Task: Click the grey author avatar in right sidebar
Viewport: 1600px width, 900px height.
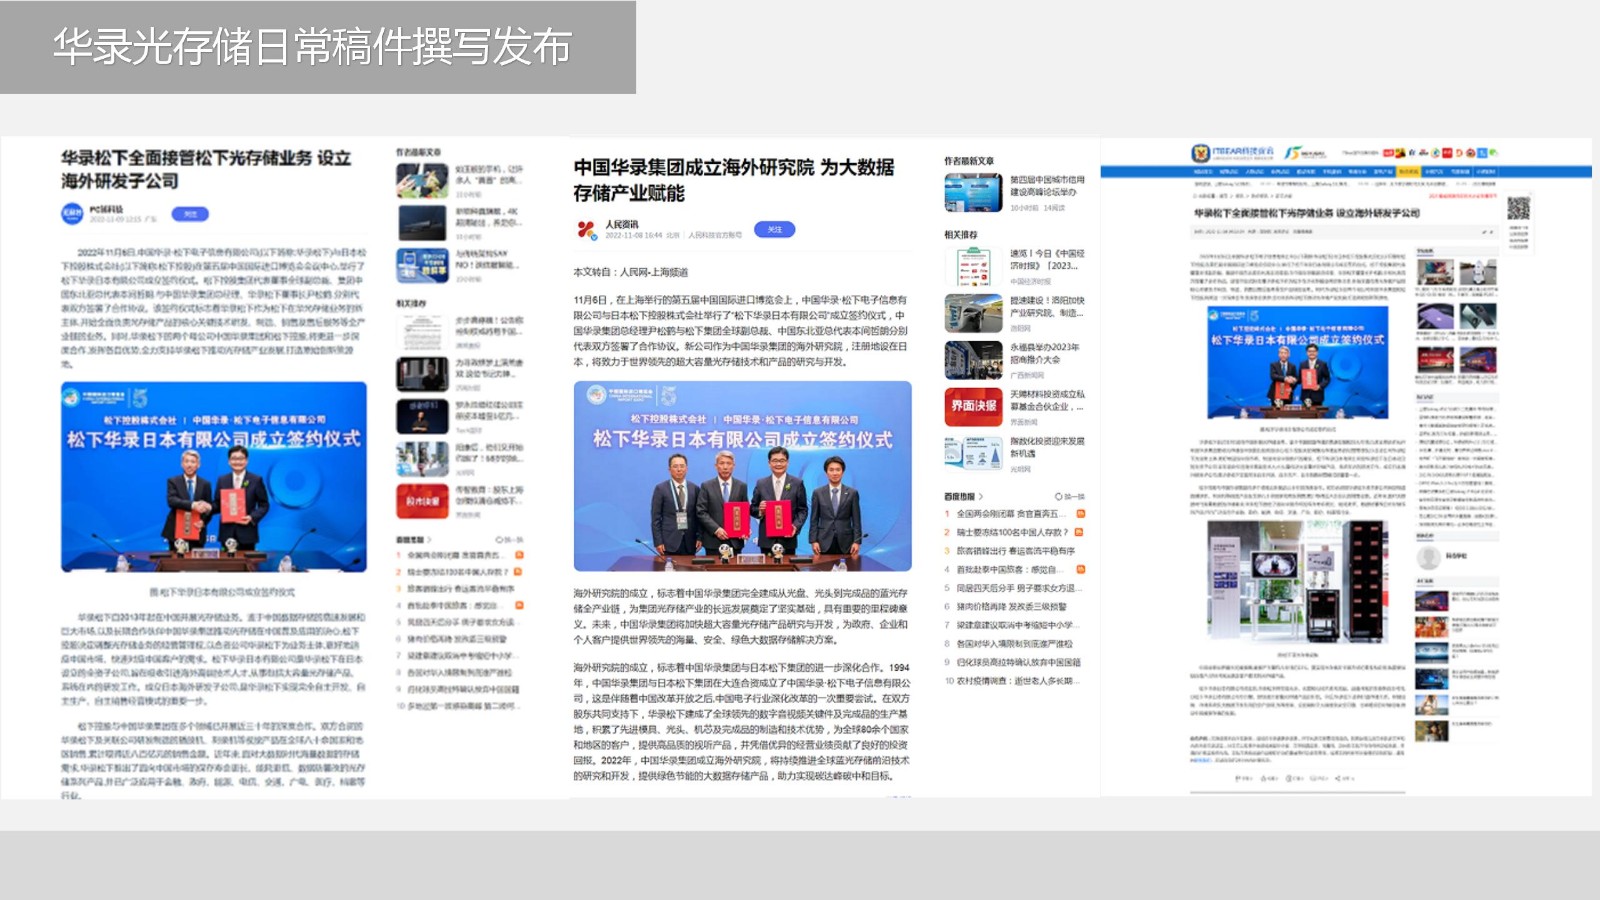Action: pyautogui.click(x=1429, y=556)
